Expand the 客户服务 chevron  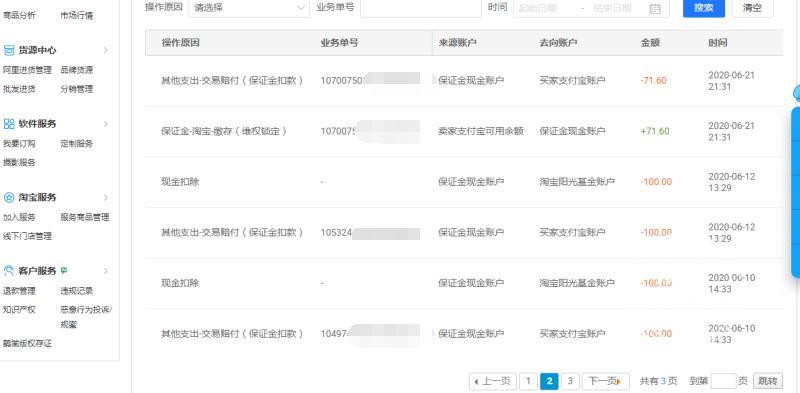pyautogui.click(x=106, y=271)
